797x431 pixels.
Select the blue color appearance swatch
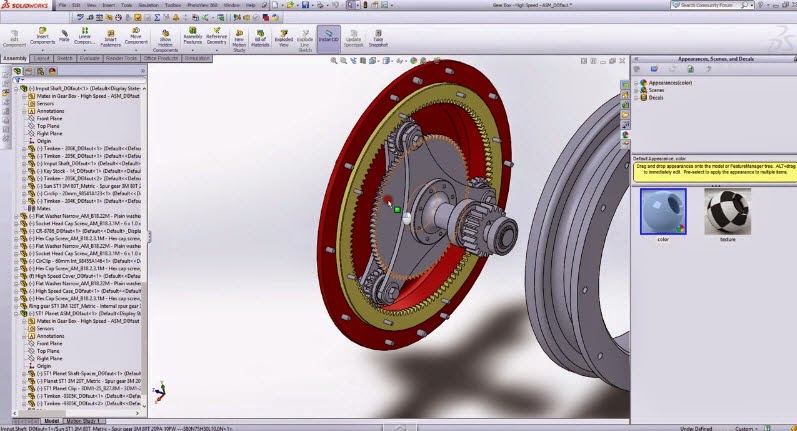coord(663,211)
